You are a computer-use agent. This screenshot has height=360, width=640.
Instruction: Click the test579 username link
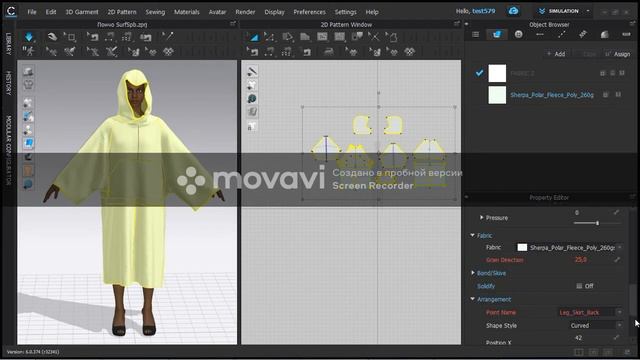click(x=483, y=11)
